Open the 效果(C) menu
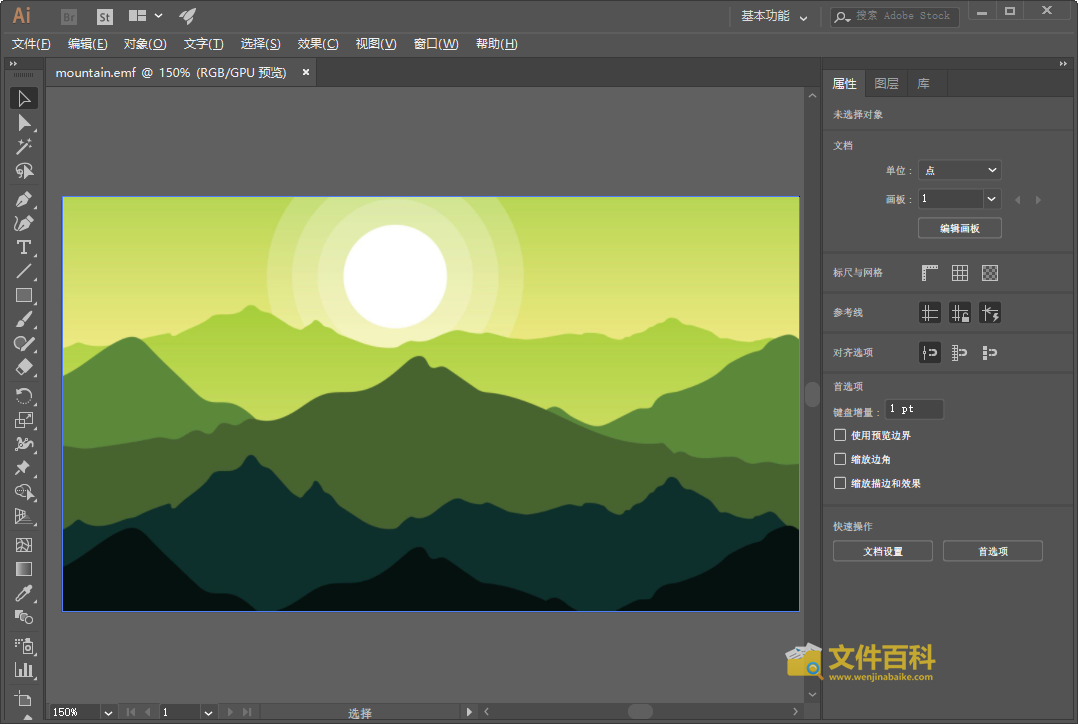The height and width of the screenshot is (724, 1078). pos(318,44)
